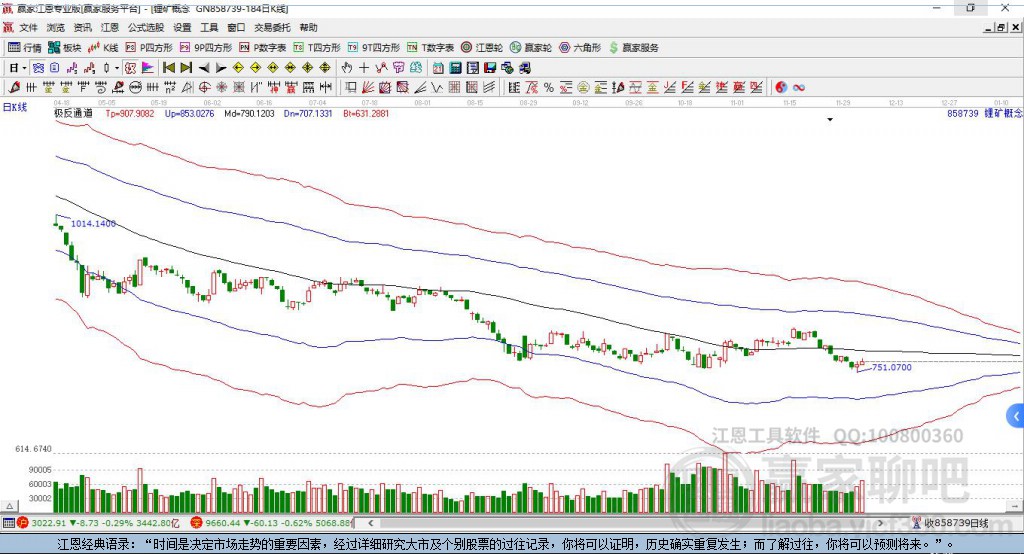Open the 帮助 menu
The width and height of the screenshot is (1024, 554).
point(308,27)
